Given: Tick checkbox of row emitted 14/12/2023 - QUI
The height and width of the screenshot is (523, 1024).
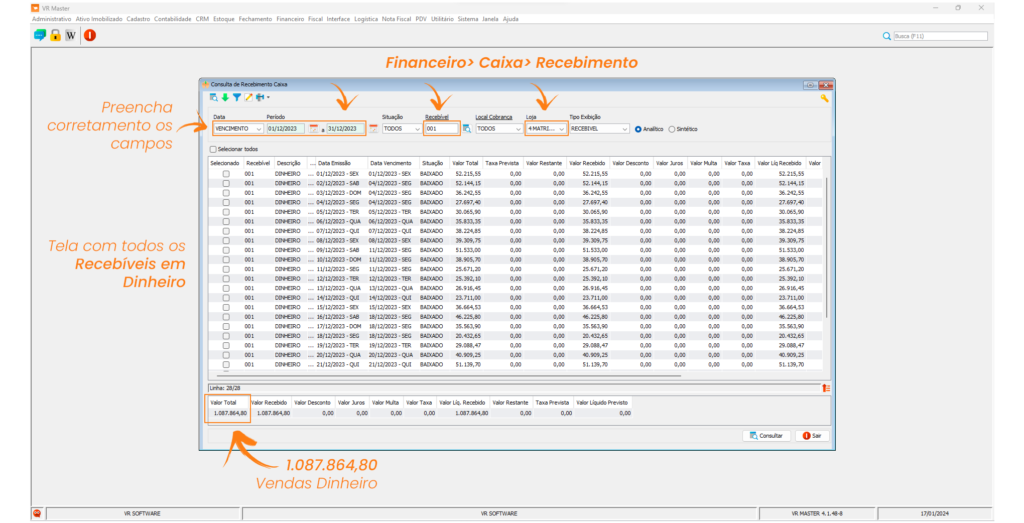Looking at the screenshot, I should (x=226, y=298).
